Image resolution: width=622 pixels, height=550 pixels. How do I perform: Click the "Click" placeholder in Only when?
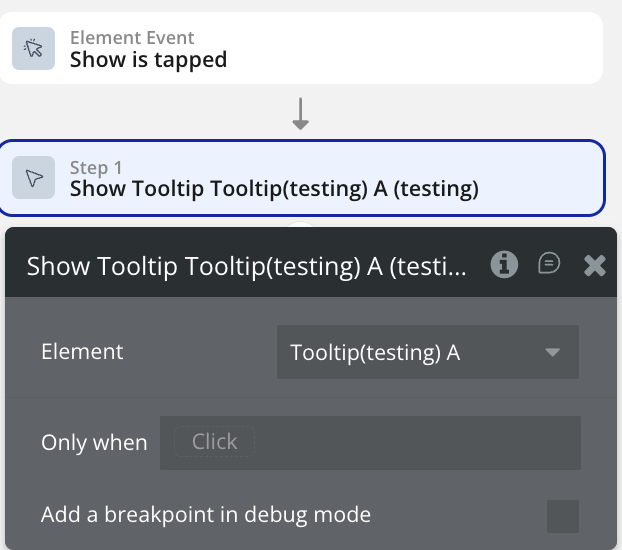214,442
